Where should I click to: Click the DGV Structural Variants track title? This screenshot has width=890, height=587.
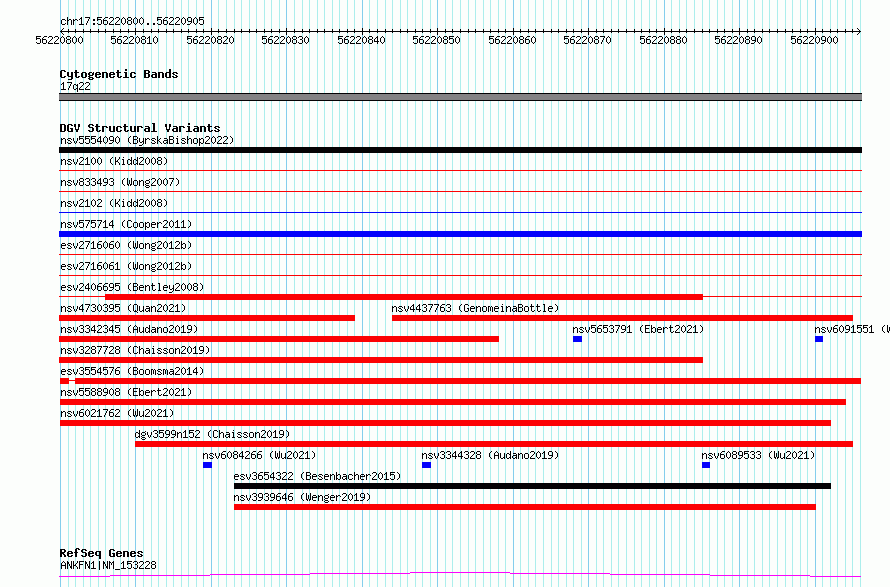coord(140,128)
